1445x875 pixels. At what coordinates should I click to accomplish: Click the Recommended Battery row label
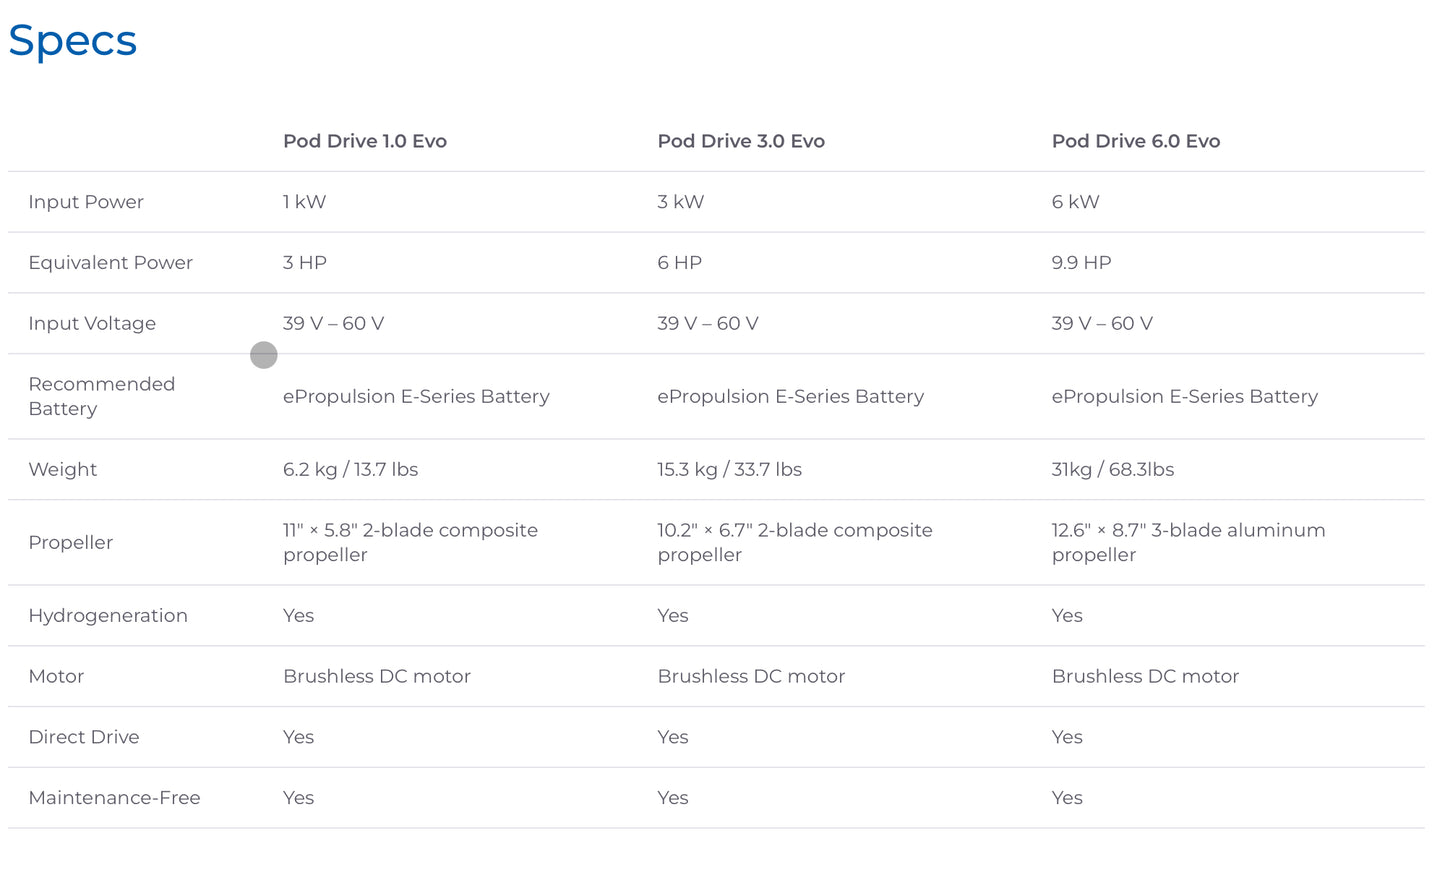[x=101, y=396]
